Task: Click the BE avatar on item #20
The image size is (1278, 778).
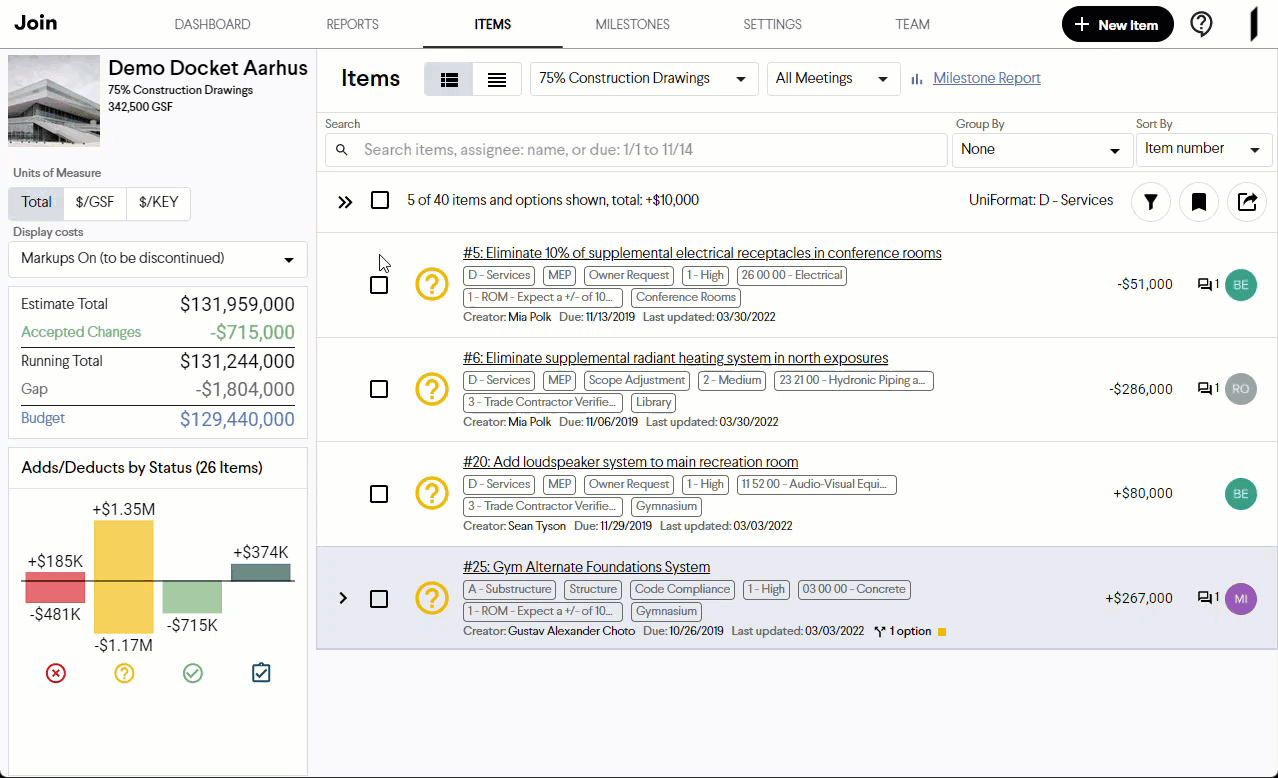Action: click(x=1241, y=494)
